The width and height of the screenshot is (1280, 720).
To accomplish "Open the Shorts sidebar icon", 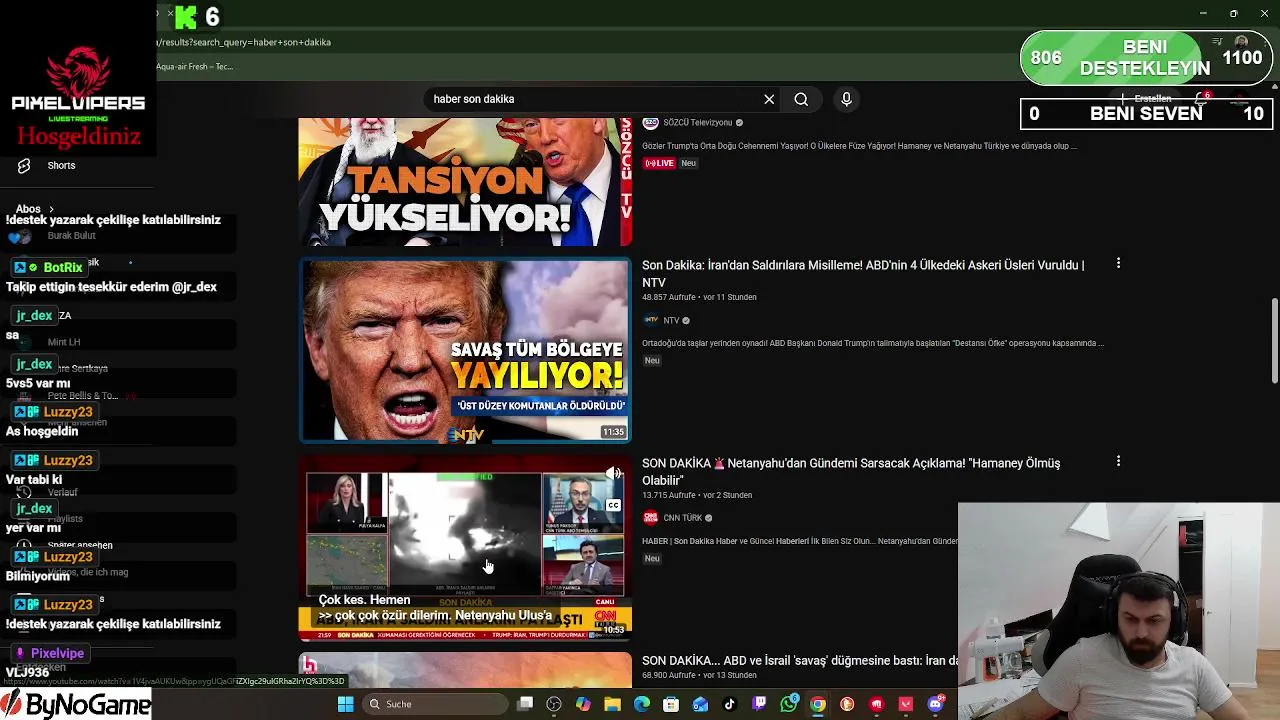I will (24, 166).
